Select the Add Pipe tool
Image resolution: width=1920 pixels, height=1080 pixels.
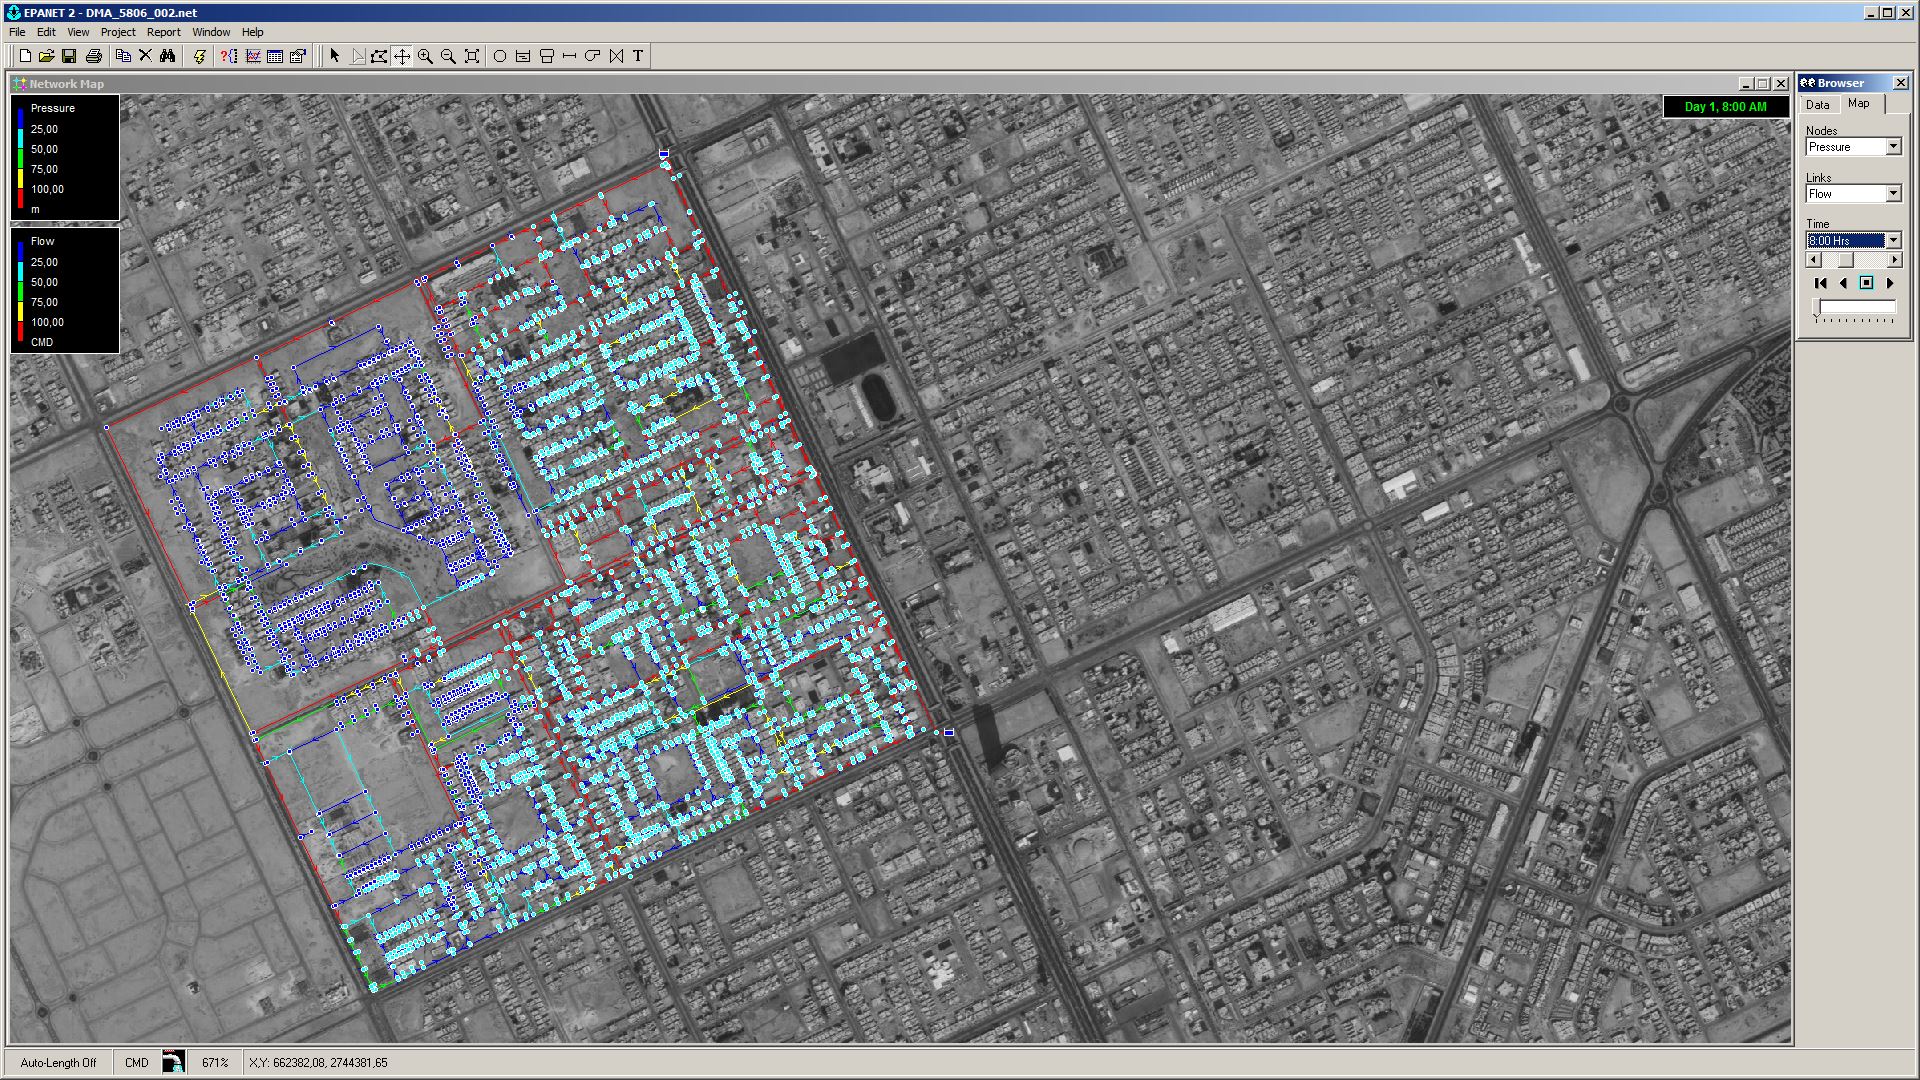coord(569,56)
